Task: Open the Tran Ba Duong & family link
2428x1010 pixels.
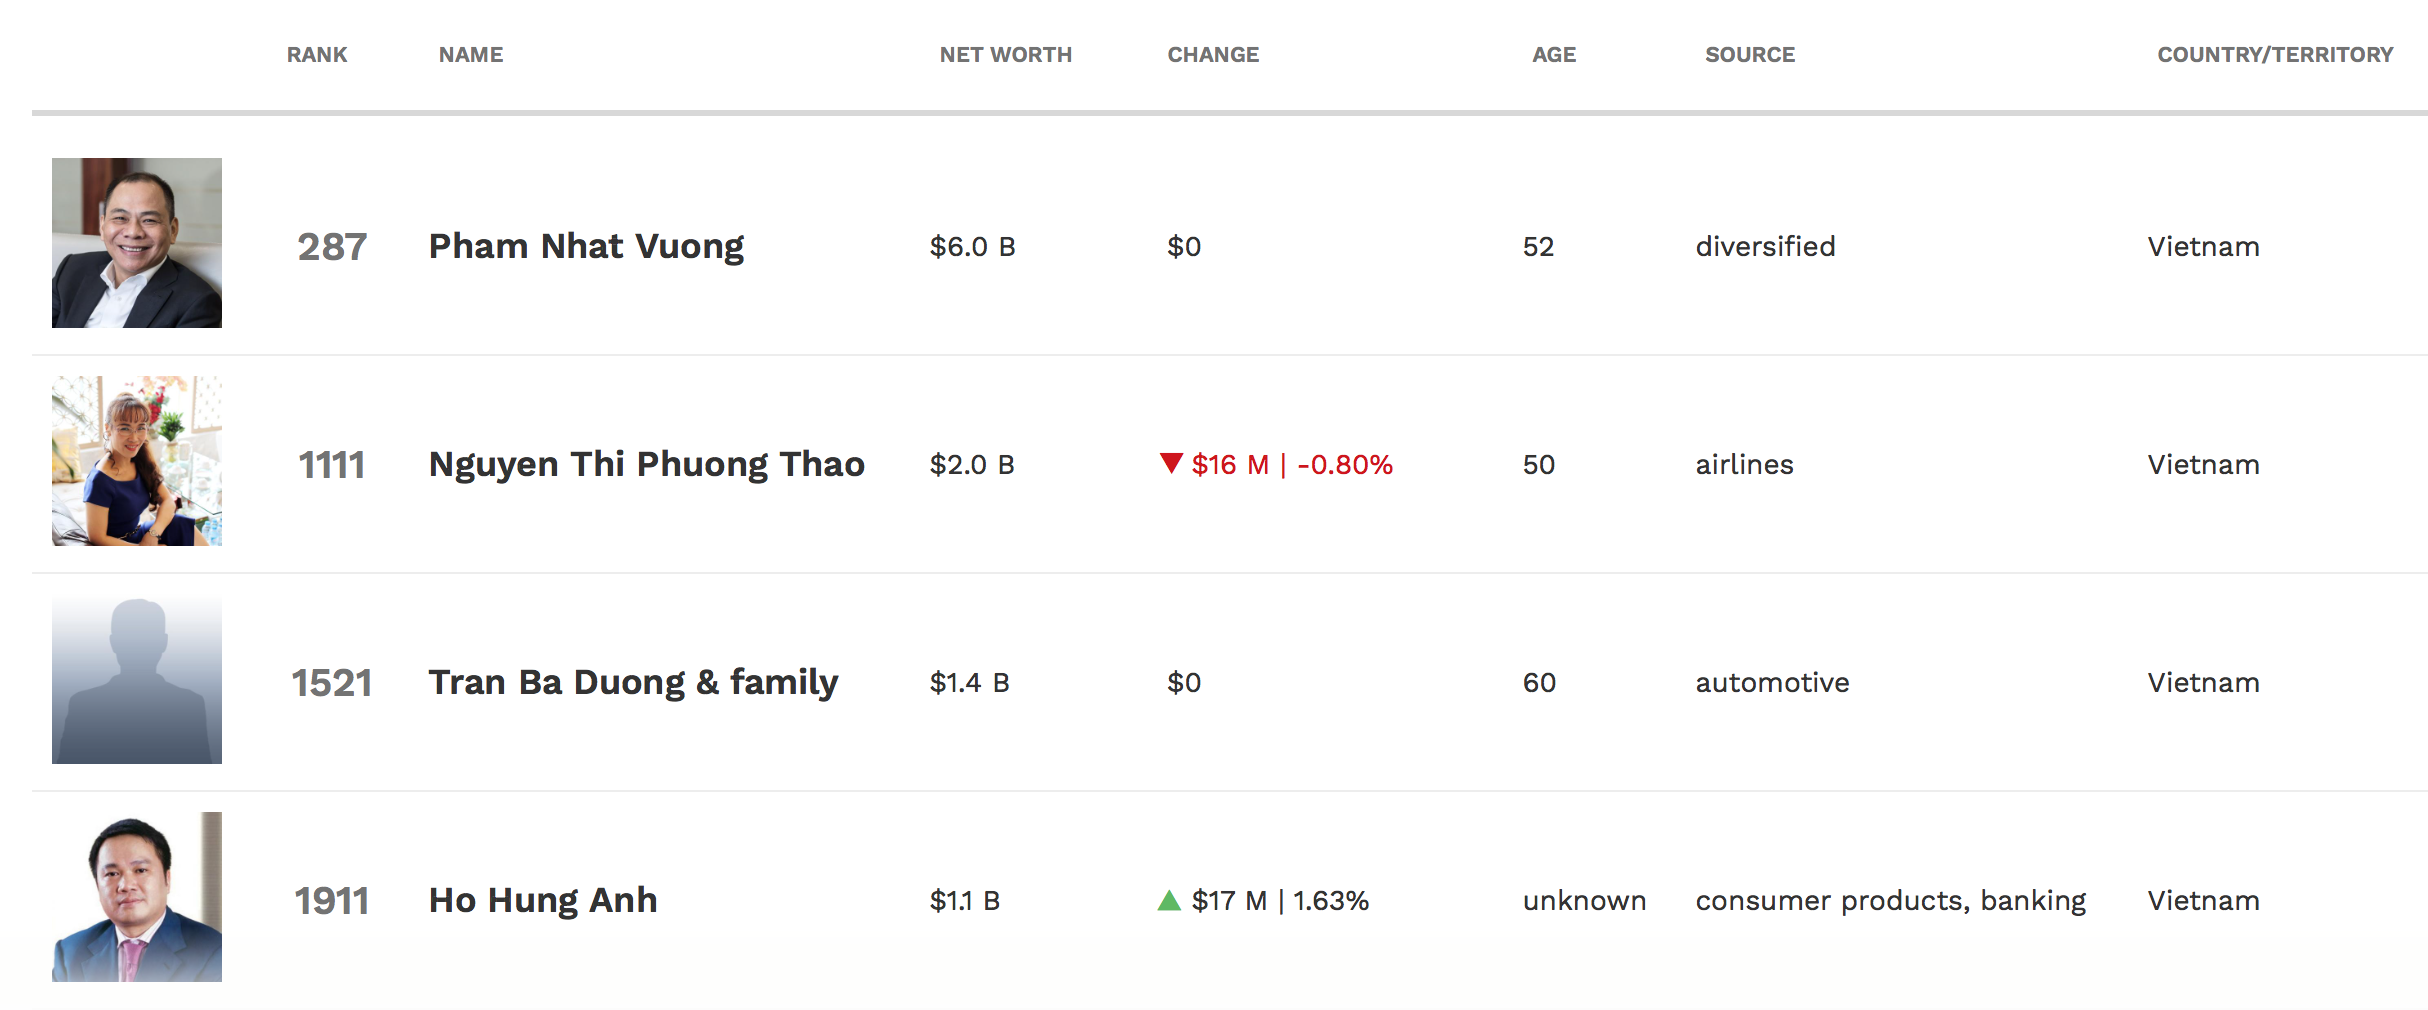Action: (634, 683)
